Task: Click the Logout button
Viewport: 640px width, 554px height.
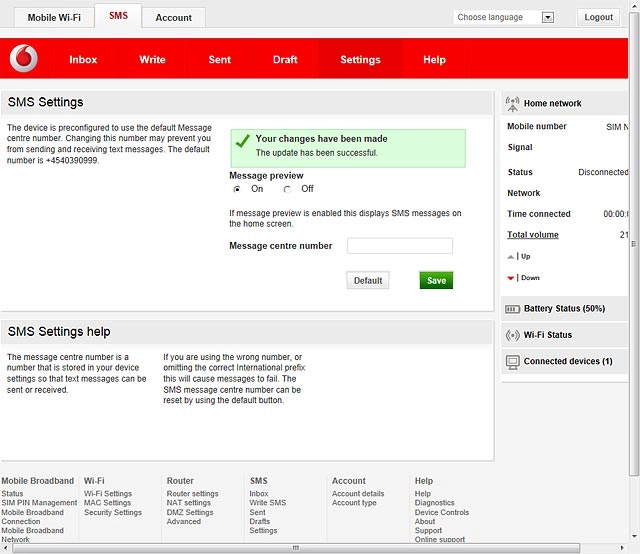Action: [x=598, y=17]
